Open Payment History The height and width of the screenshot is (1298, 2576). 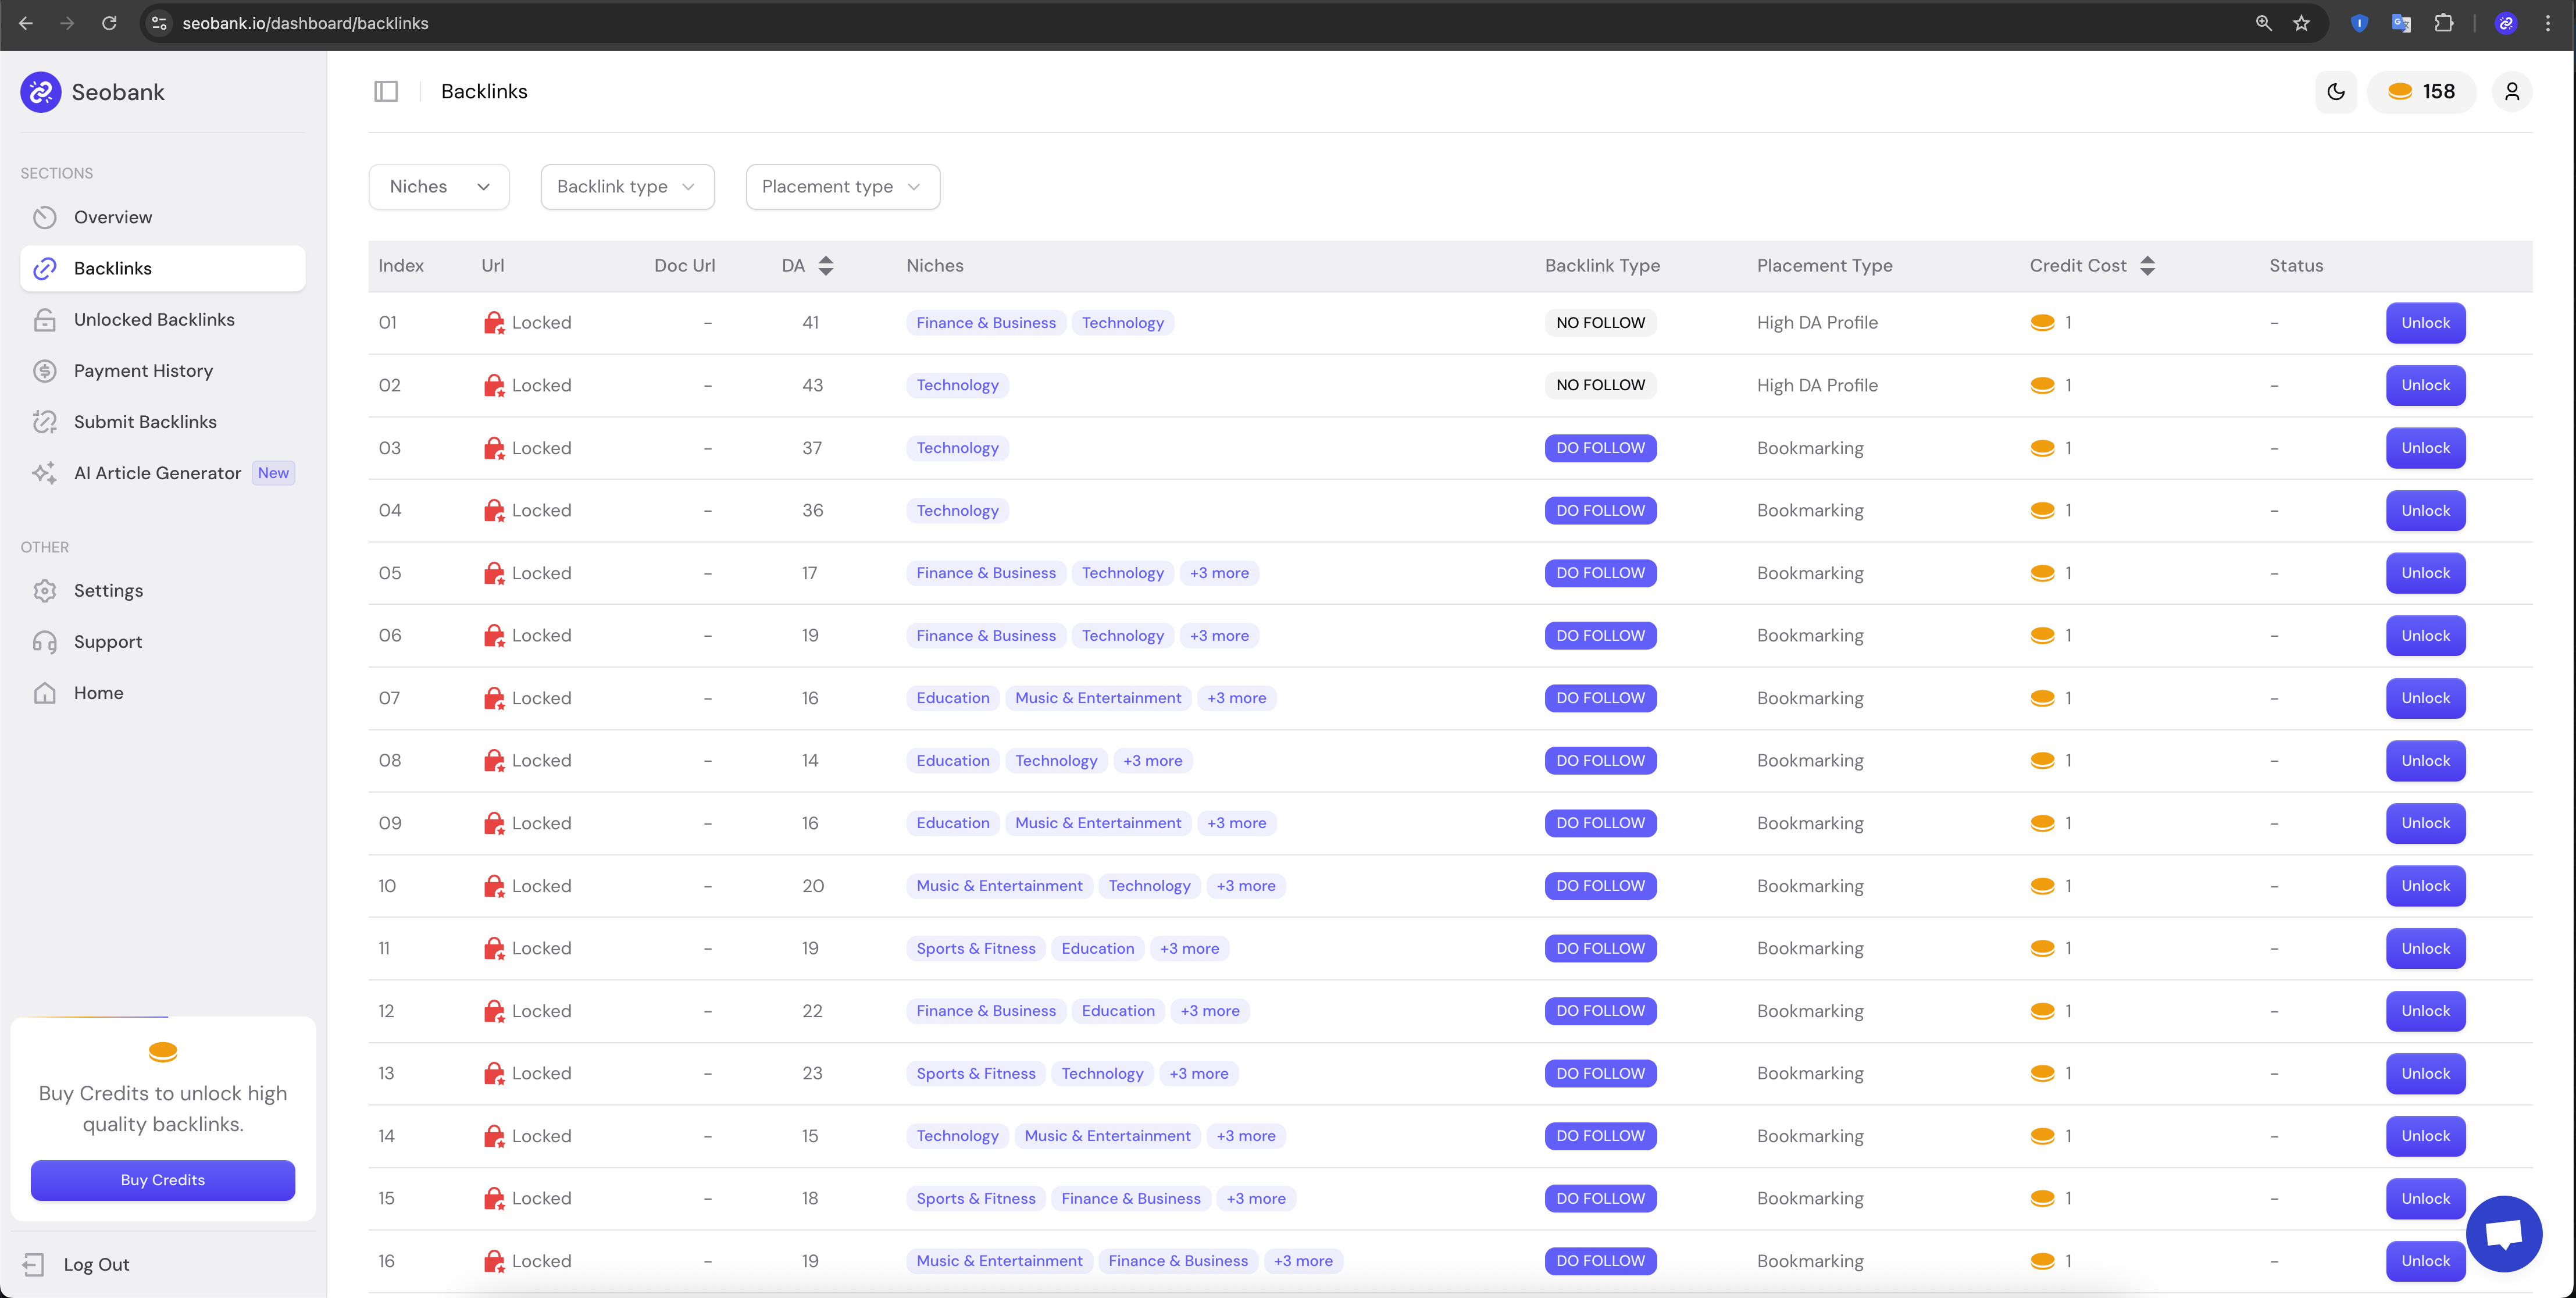pos(163,371)
